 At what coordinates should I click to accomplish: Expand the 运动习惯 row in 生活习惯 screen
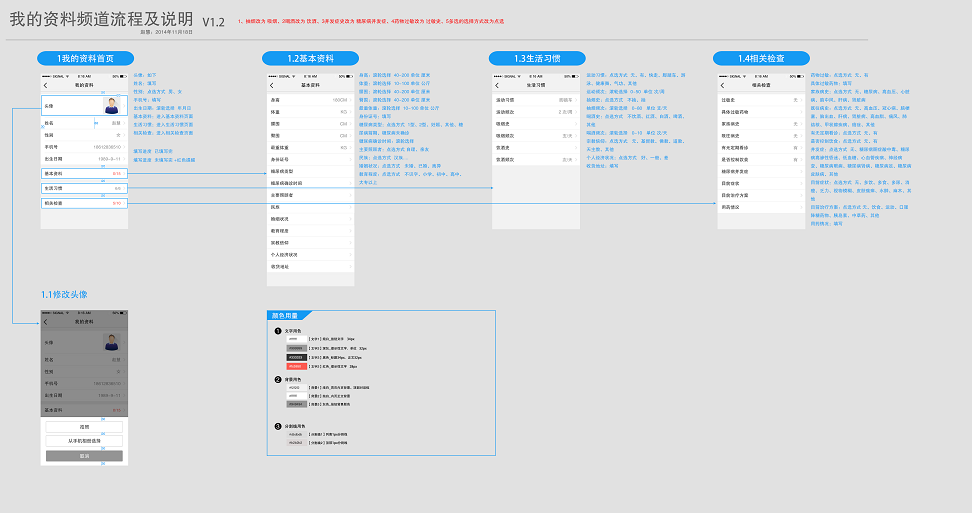pos(536,100)
